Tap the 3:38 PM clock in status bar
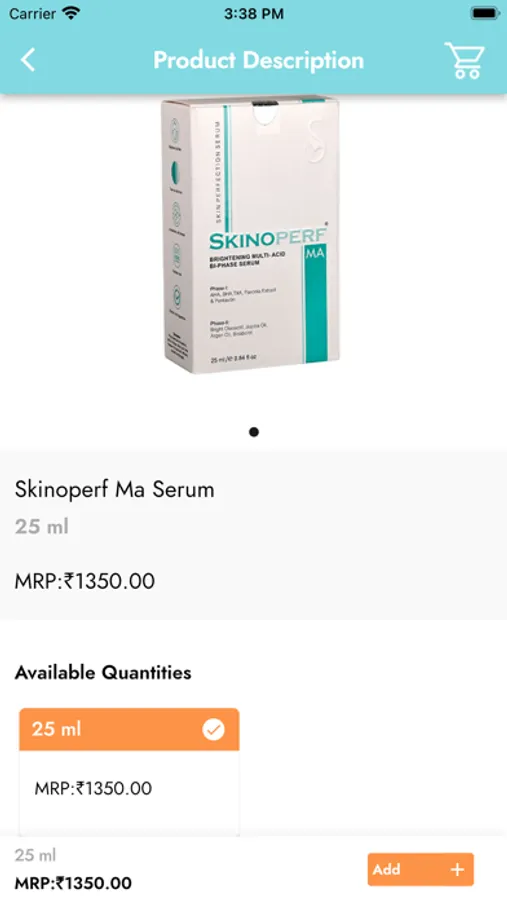This screenshot has width=507, height=900. (x=254, y=14)
